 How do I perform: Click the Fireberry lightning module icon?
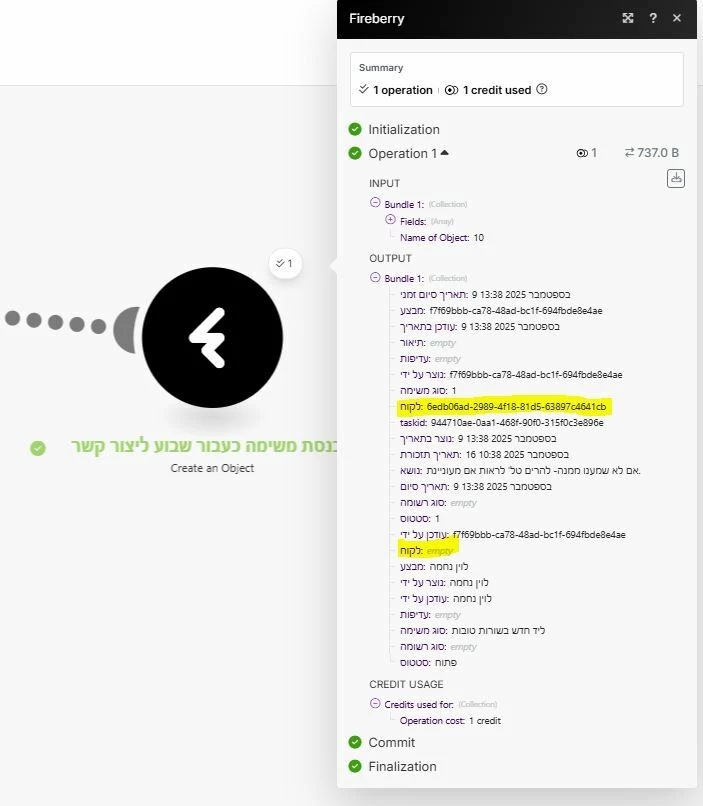click(x=212, y=337)
